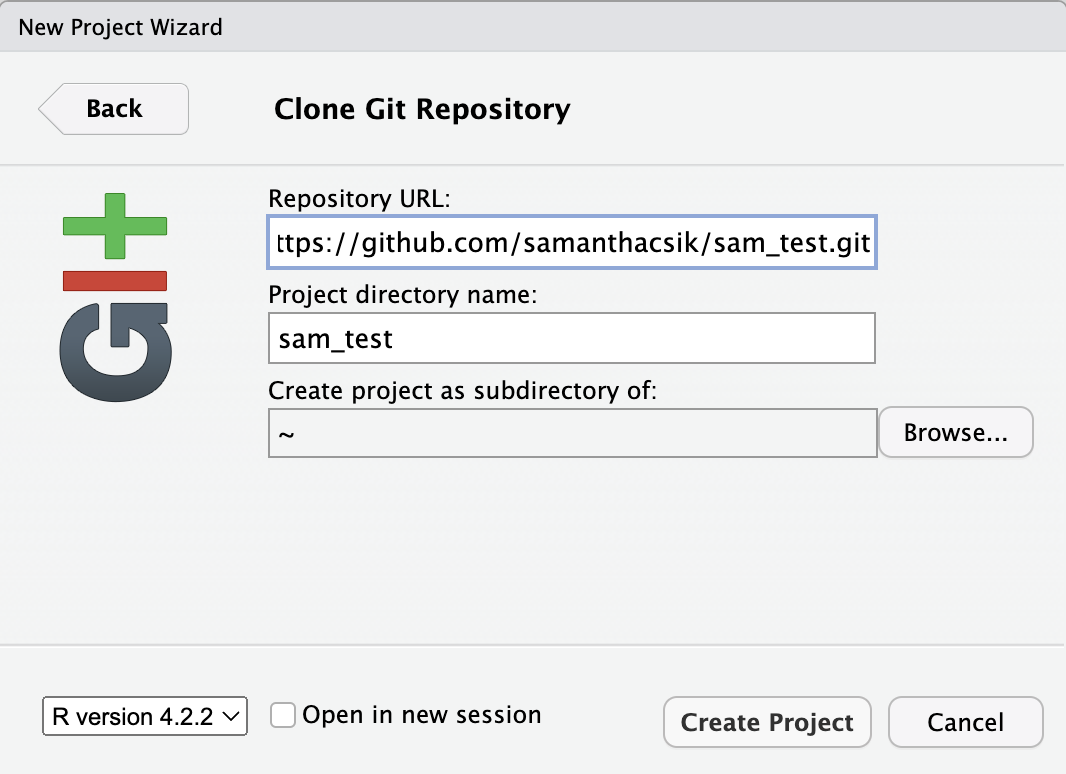Screen dimensions: 1066x774
Task: Open the R version 4.2.2 dropdown
Action: pyautogui.click(x=145, y=717)
